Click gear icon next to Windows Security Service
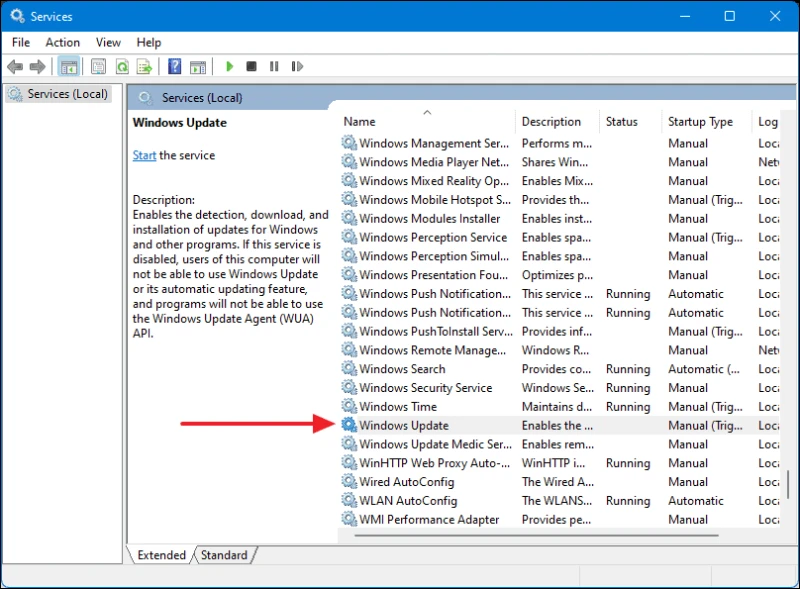The image size is (800, 589). click(x=349, y=387)
